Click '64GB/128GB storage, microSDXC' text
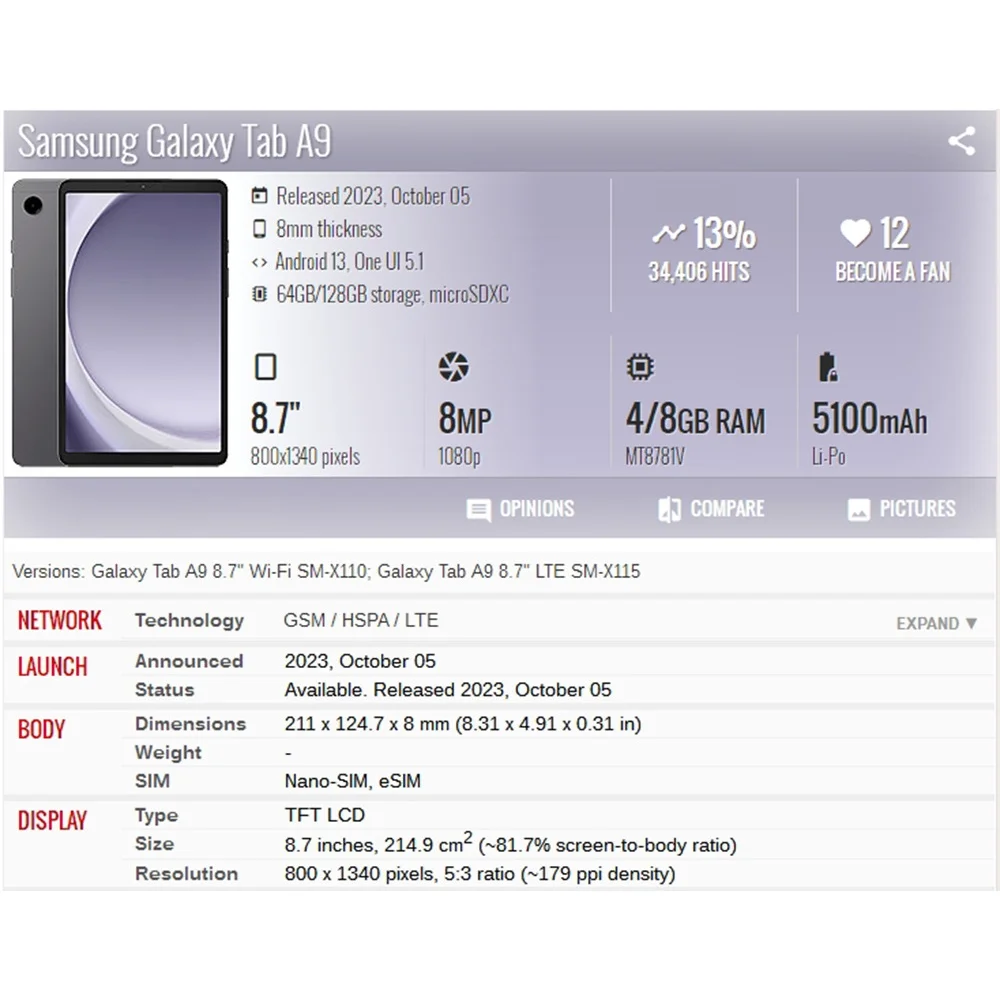 392,295
